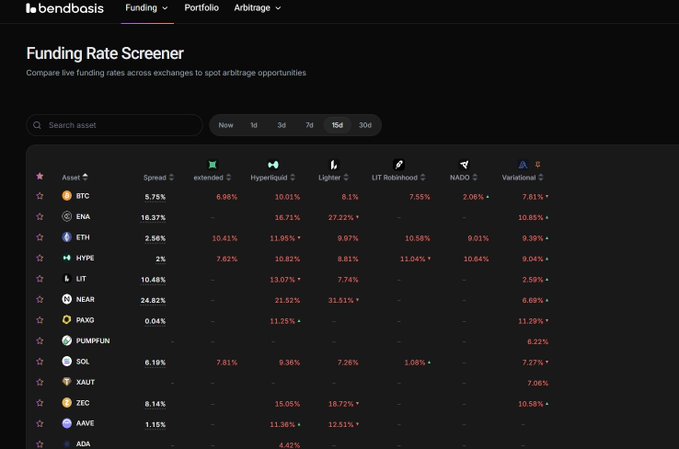Expand the Funding menu dropdown
679x449 pixels.
click(x=147, y=8)
